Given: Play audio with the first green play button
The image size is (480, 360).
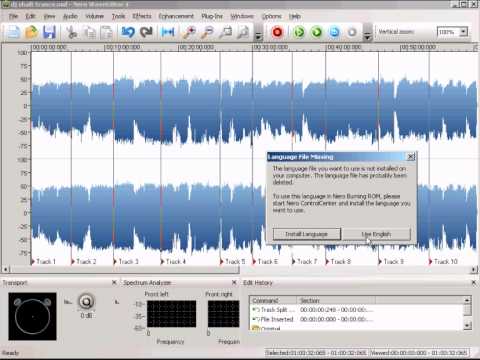Looking at the screenshot, I should 299,32.
